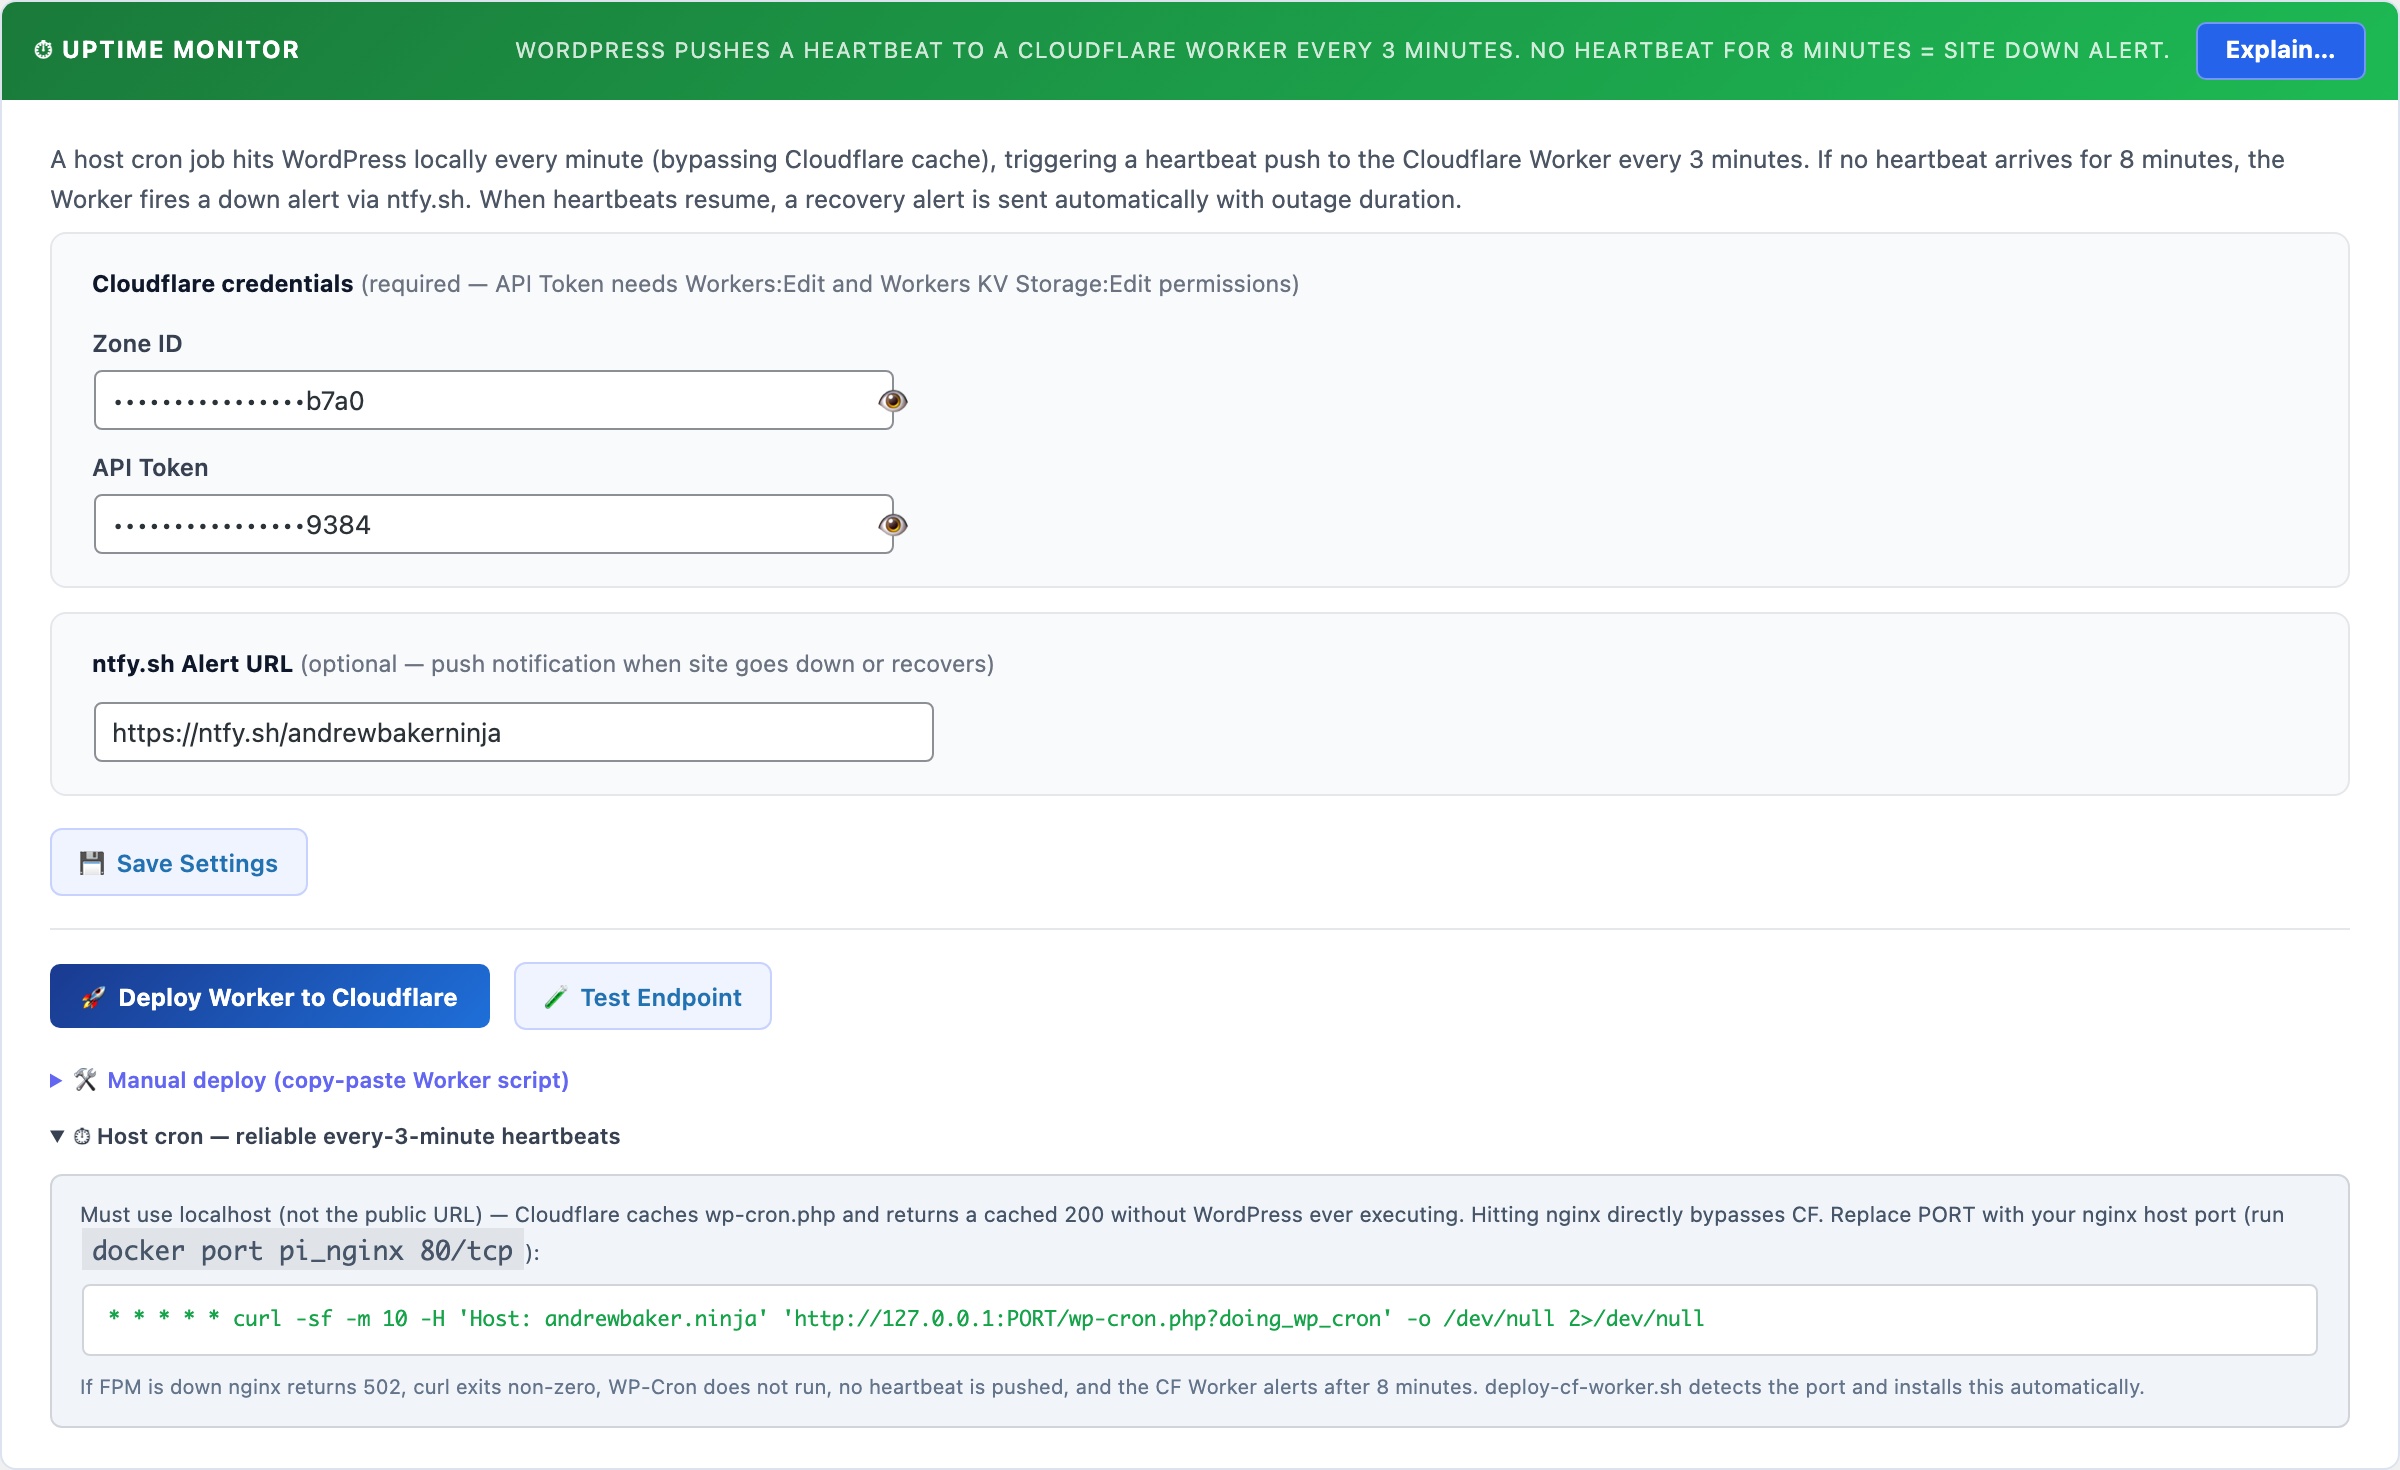Click the Test Endpoint button
This screenshot has height=1470, width=2400.
[x=642, y=996]
